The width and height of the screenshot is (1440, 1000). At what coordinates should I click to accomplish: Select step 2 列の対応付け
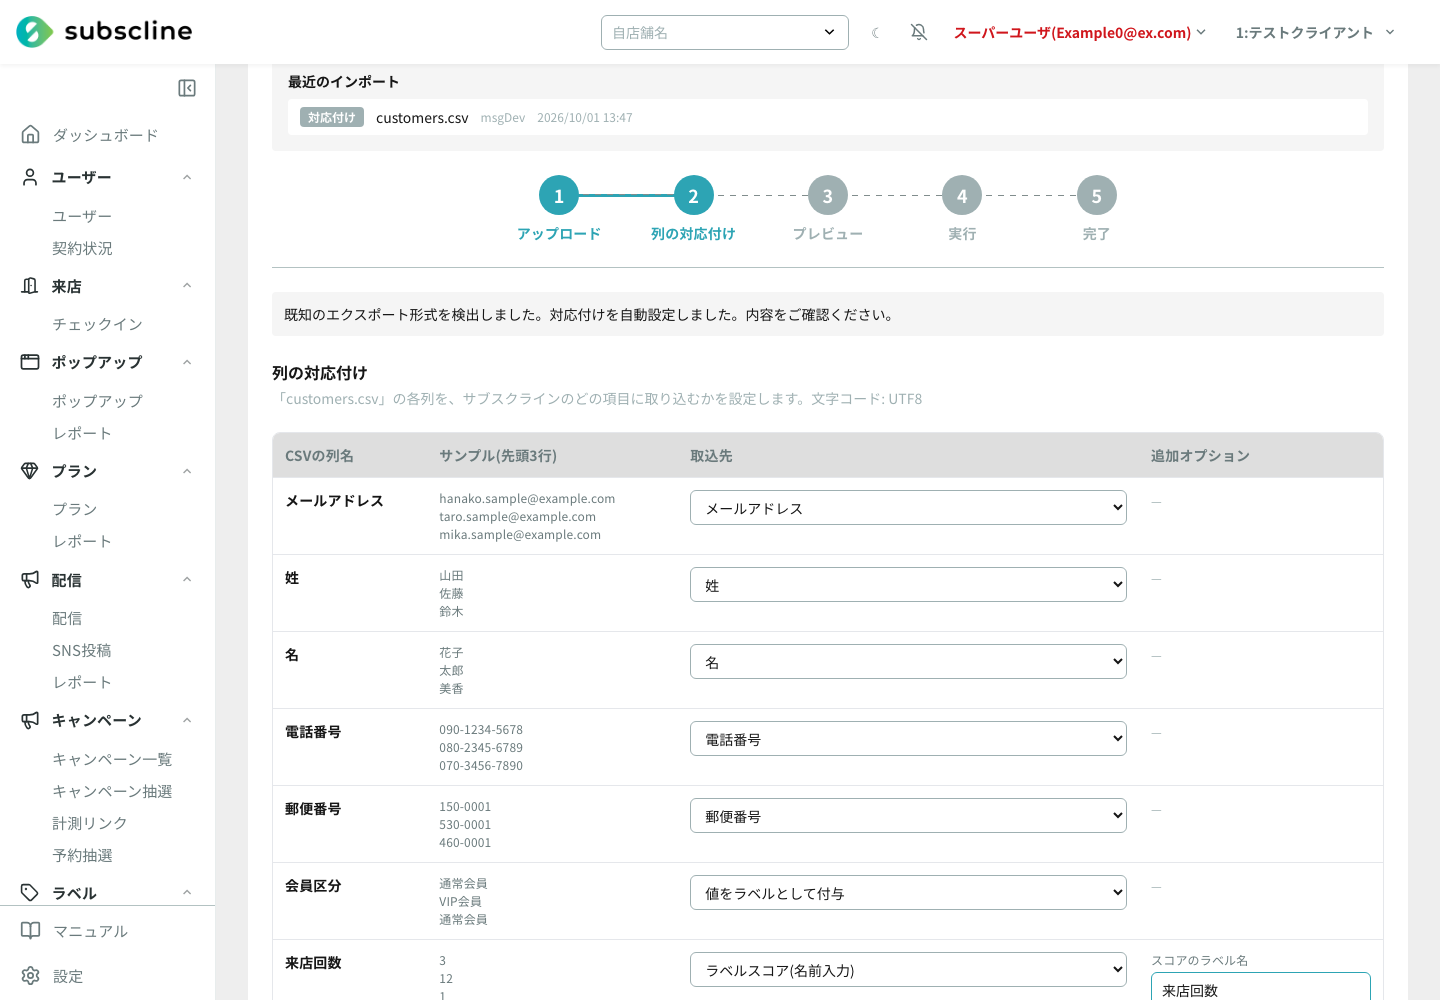[x=693, y=196]
